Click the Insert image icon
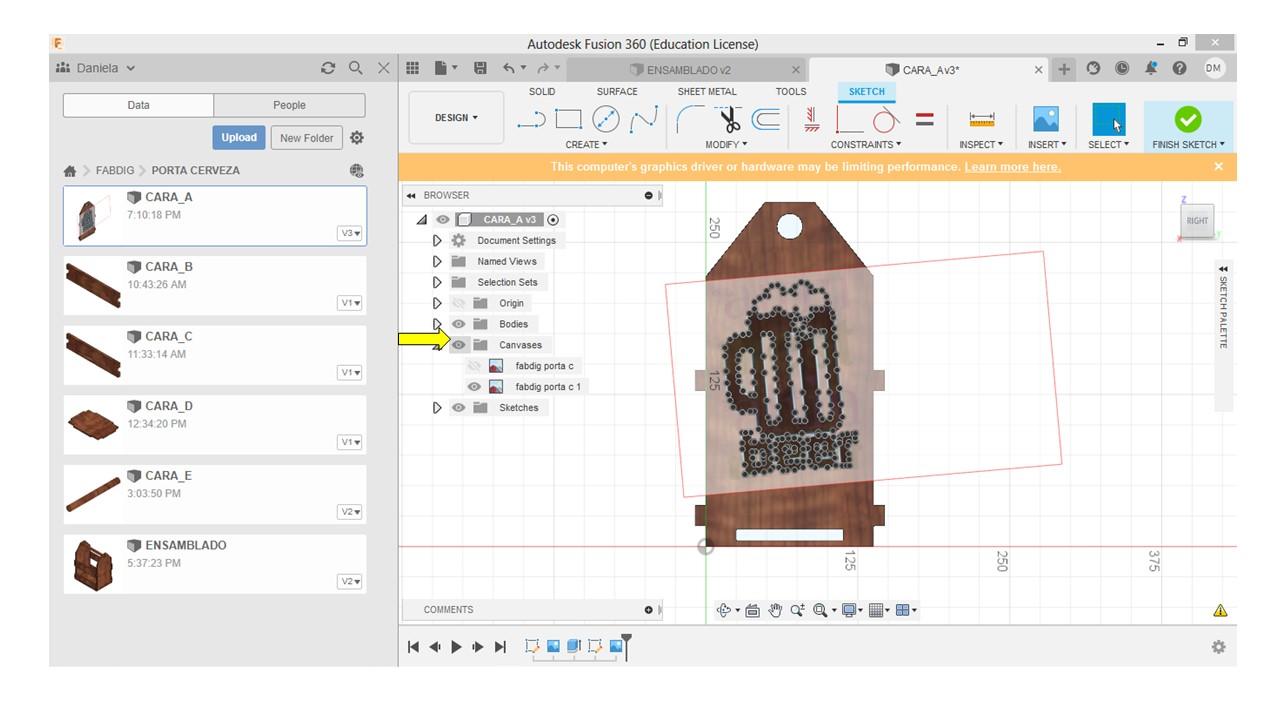The image size is (1280, 720). (1045, 119)
